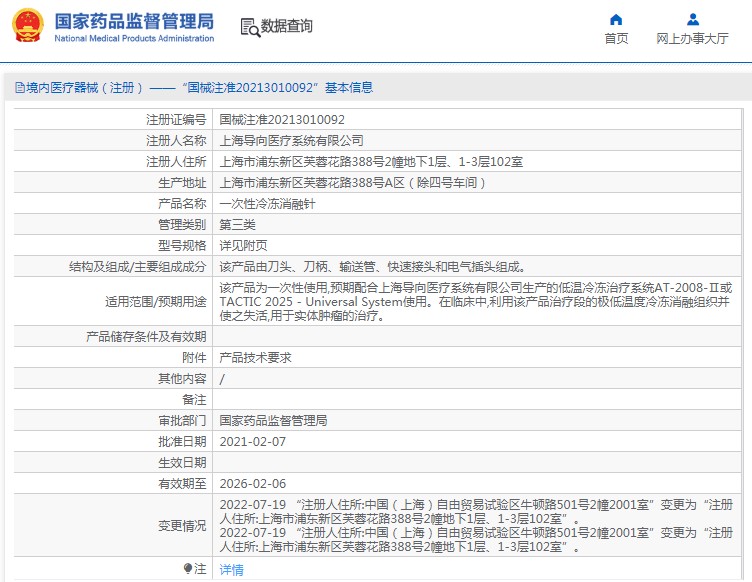The width and height of the screenshot is (752, 582).
Task: Go to 首页 home link
Action: coord(616,38)
